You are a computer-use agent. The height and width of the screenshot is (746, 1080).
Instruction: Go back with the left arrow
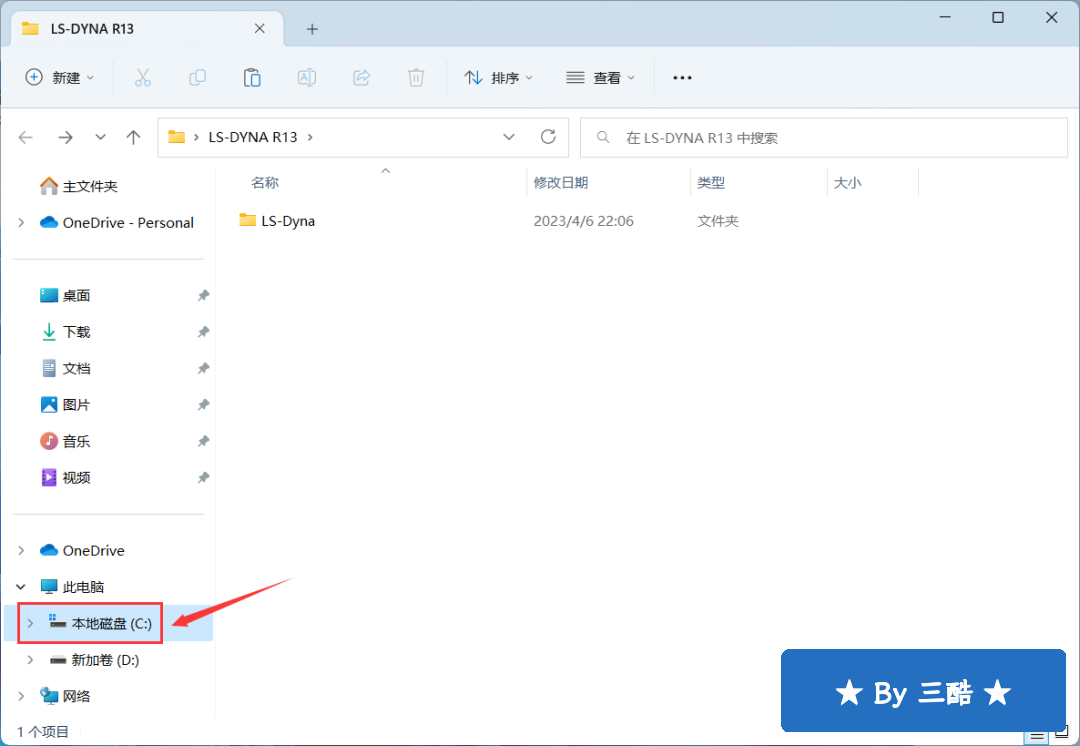point(26,138)
